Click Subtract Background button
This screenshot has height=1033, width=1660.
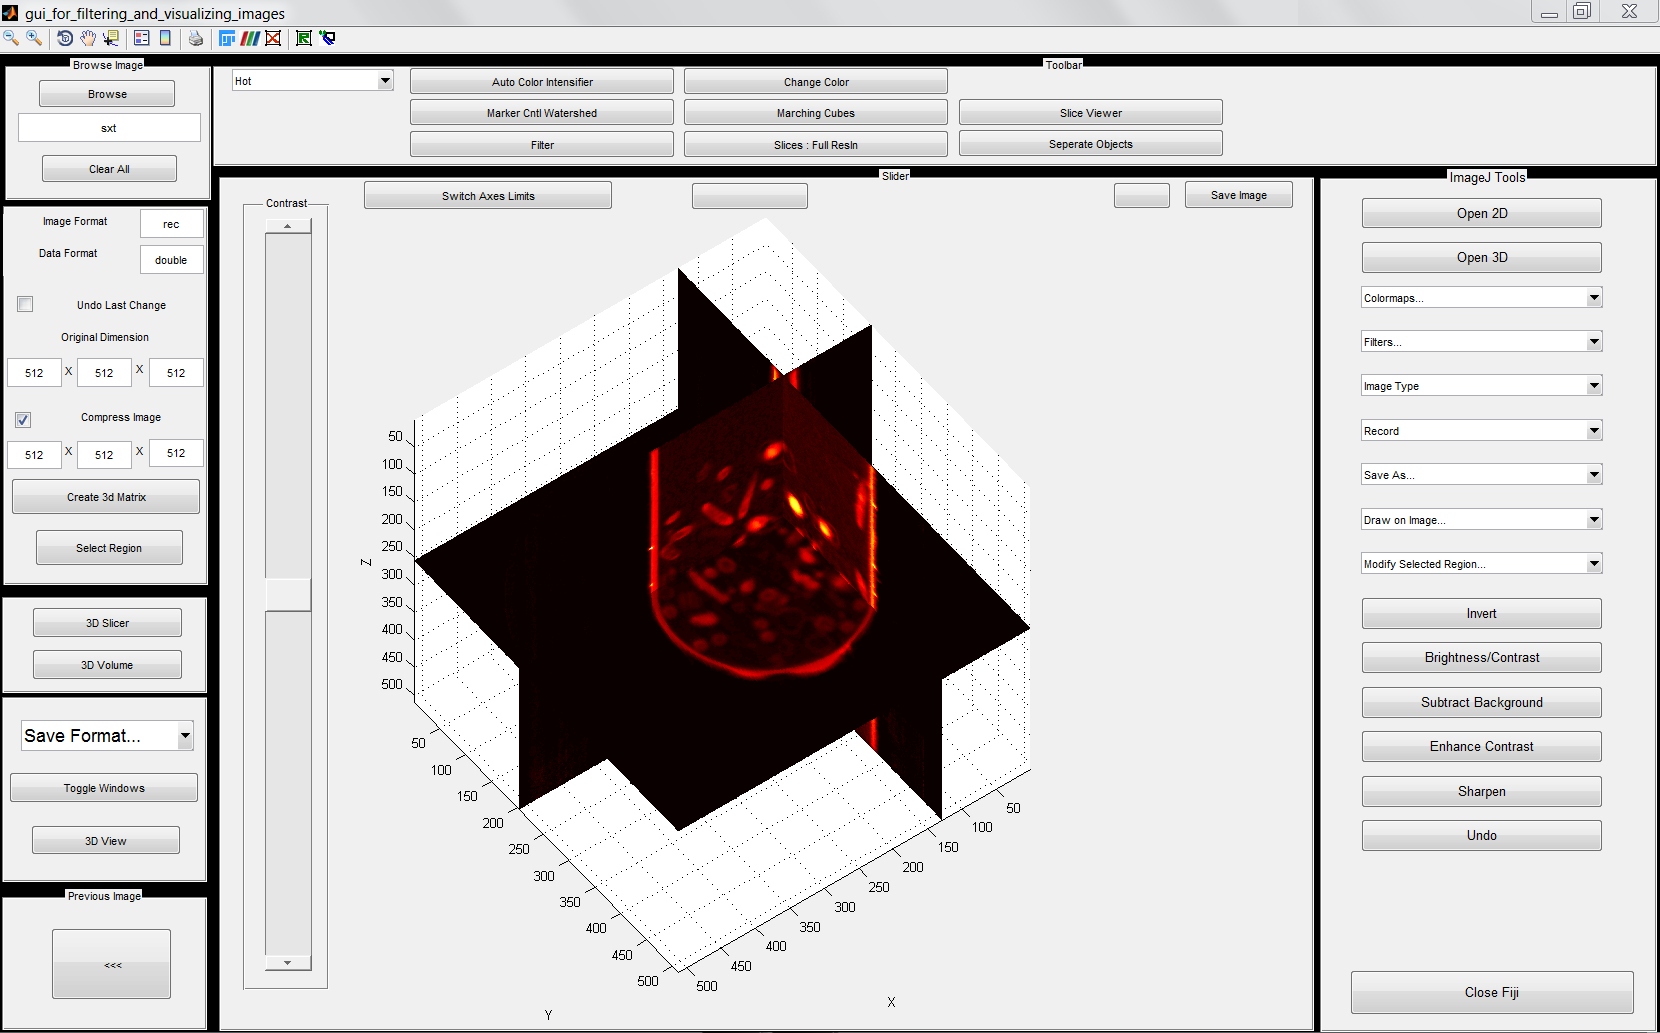tap(1481, 703)
